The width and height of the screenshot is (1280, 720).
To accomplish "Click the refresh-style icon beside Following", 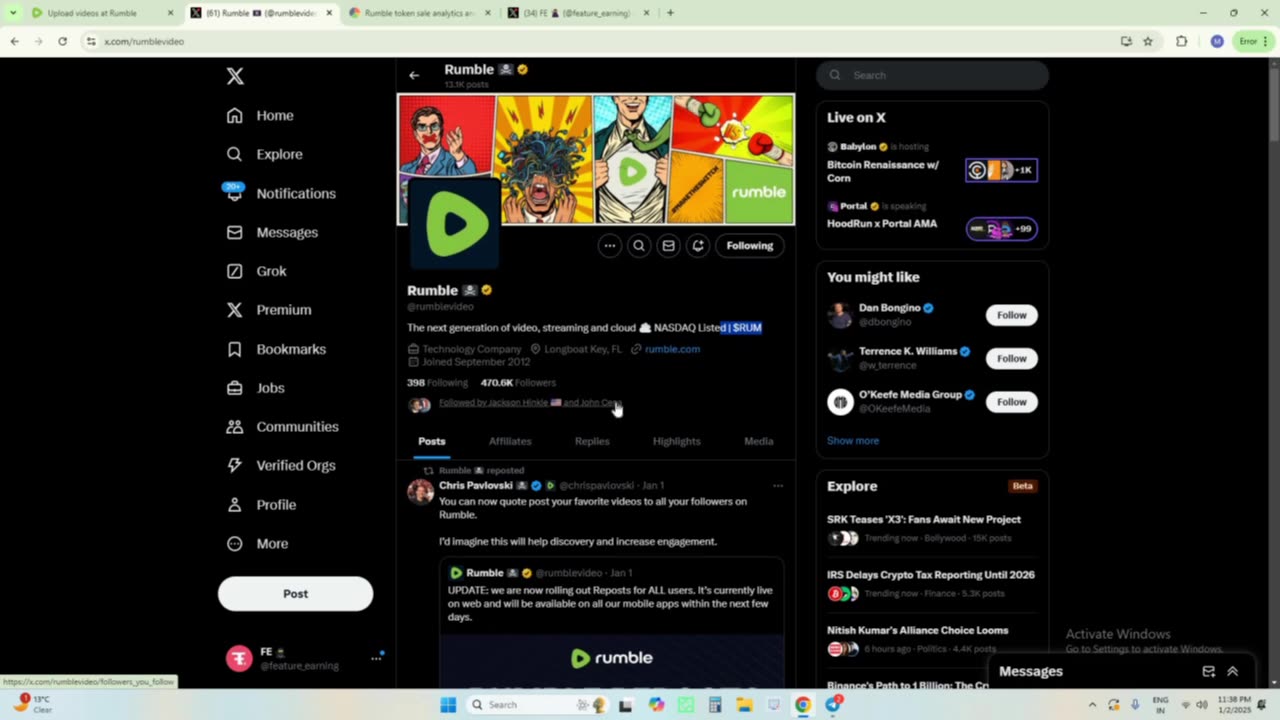I will (698, 246).
